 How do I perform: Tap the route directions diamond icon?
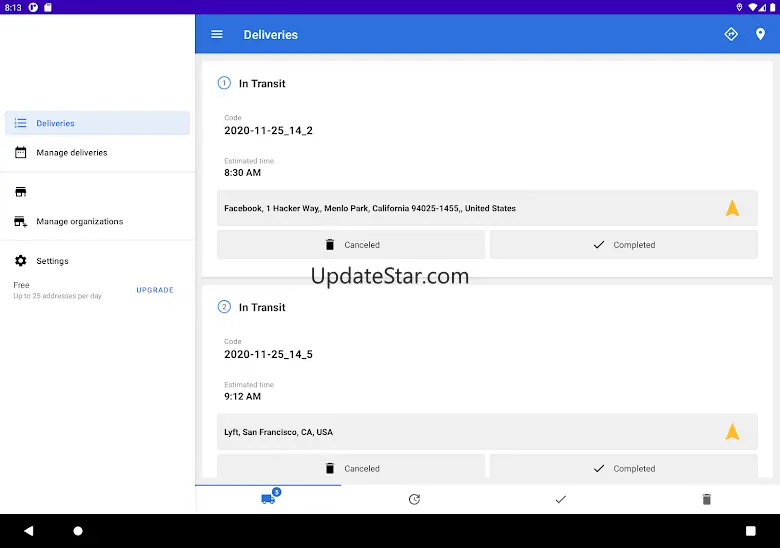tap(731, 34)
